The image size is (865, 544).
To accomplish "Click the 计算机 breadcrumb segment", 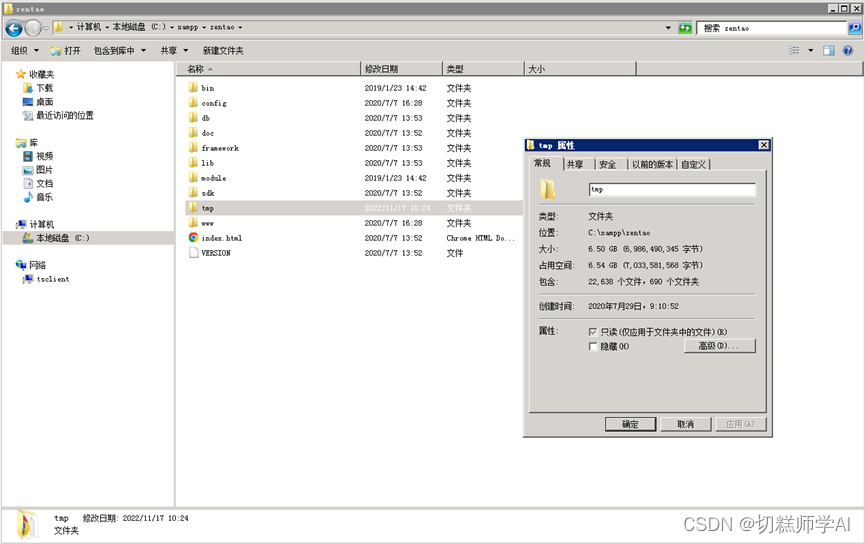I will [x=89, y=27].
